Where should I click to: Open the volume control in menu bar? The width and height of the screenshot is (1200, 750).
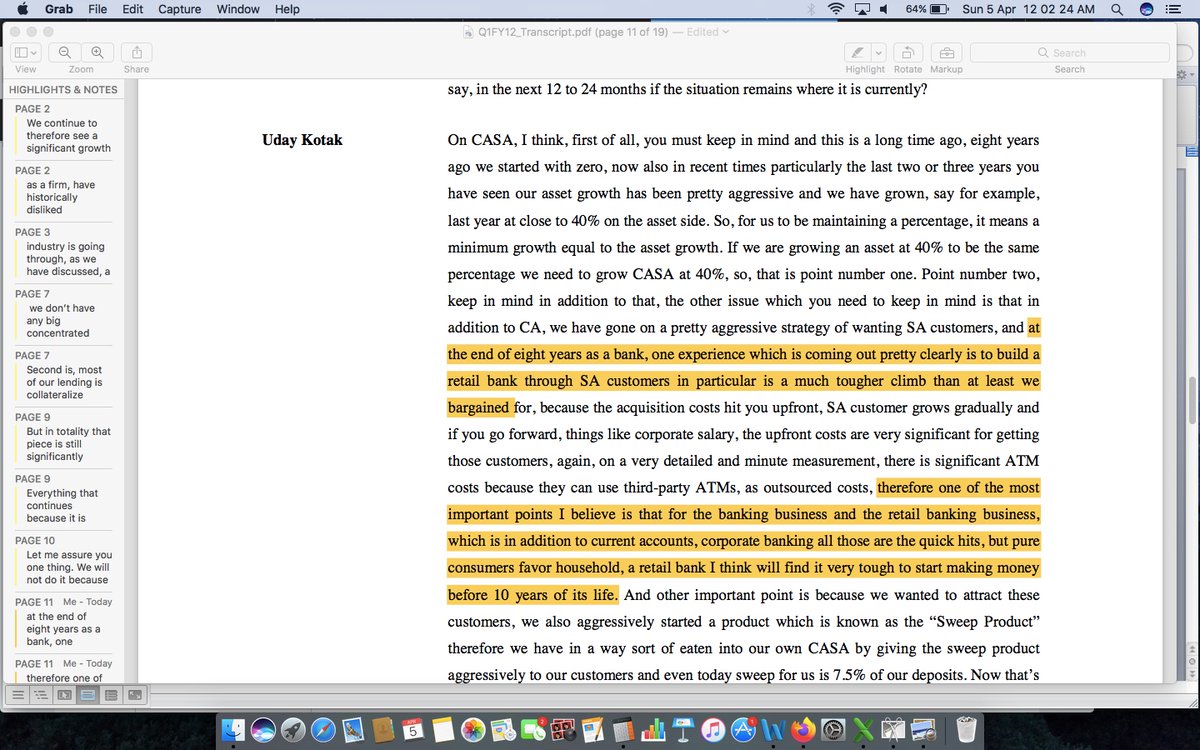click(x=885, y=9)
